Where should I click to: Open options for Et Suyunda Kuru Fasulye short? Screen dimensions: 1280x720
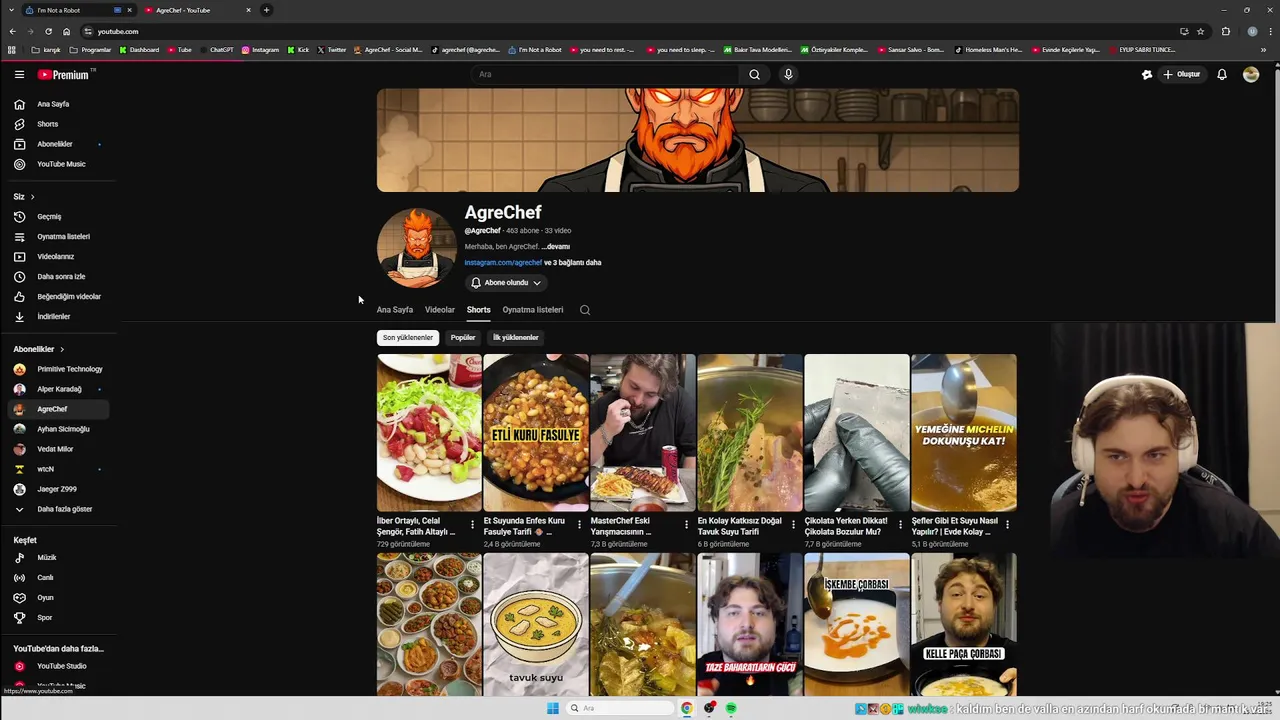coord(579,524)
